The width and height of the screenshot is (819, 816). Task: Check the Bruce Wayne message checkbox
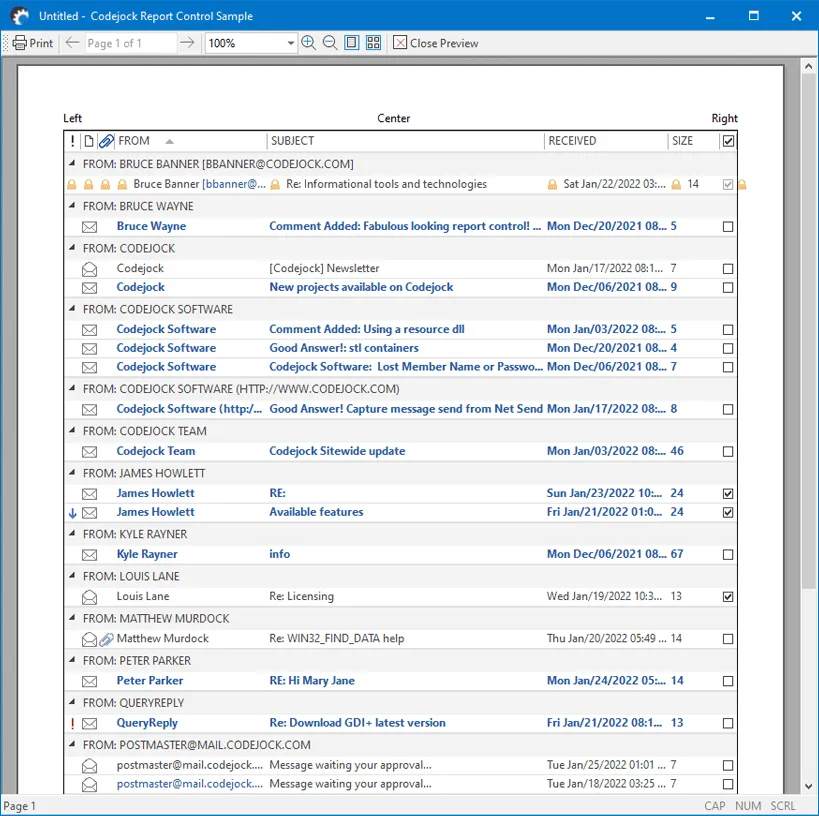pos(728,227)
